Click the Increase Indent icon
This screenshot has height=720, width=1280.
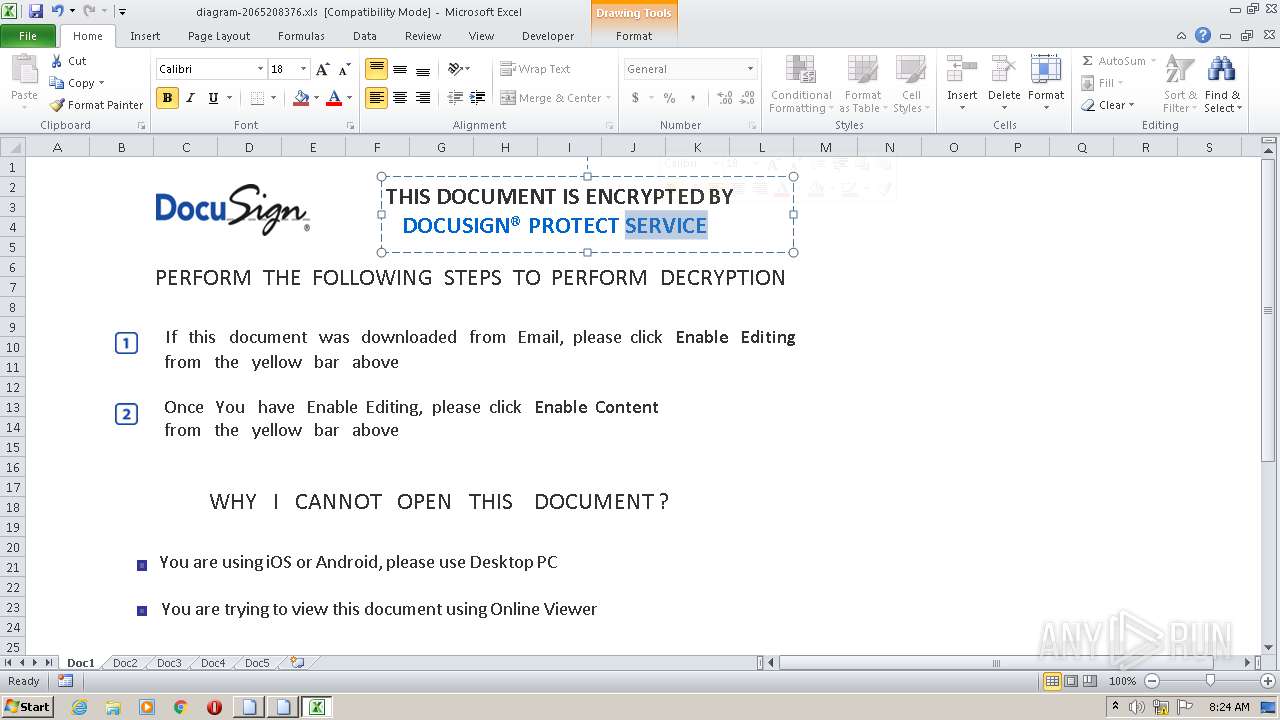point(478,98)
